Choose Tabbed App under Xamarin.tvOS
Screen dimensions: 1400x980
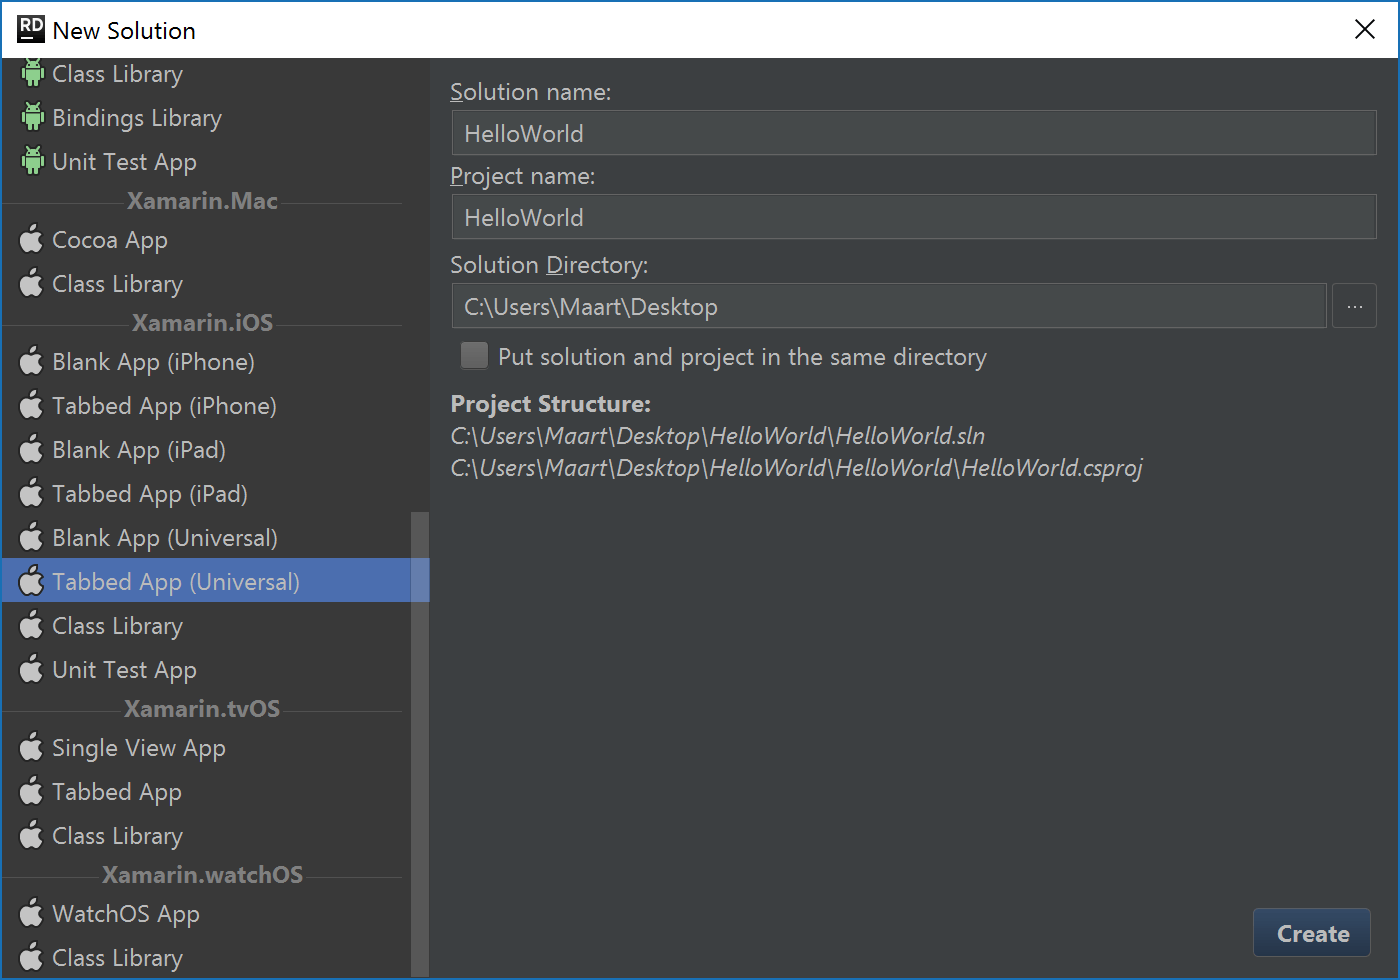(206, 792)
